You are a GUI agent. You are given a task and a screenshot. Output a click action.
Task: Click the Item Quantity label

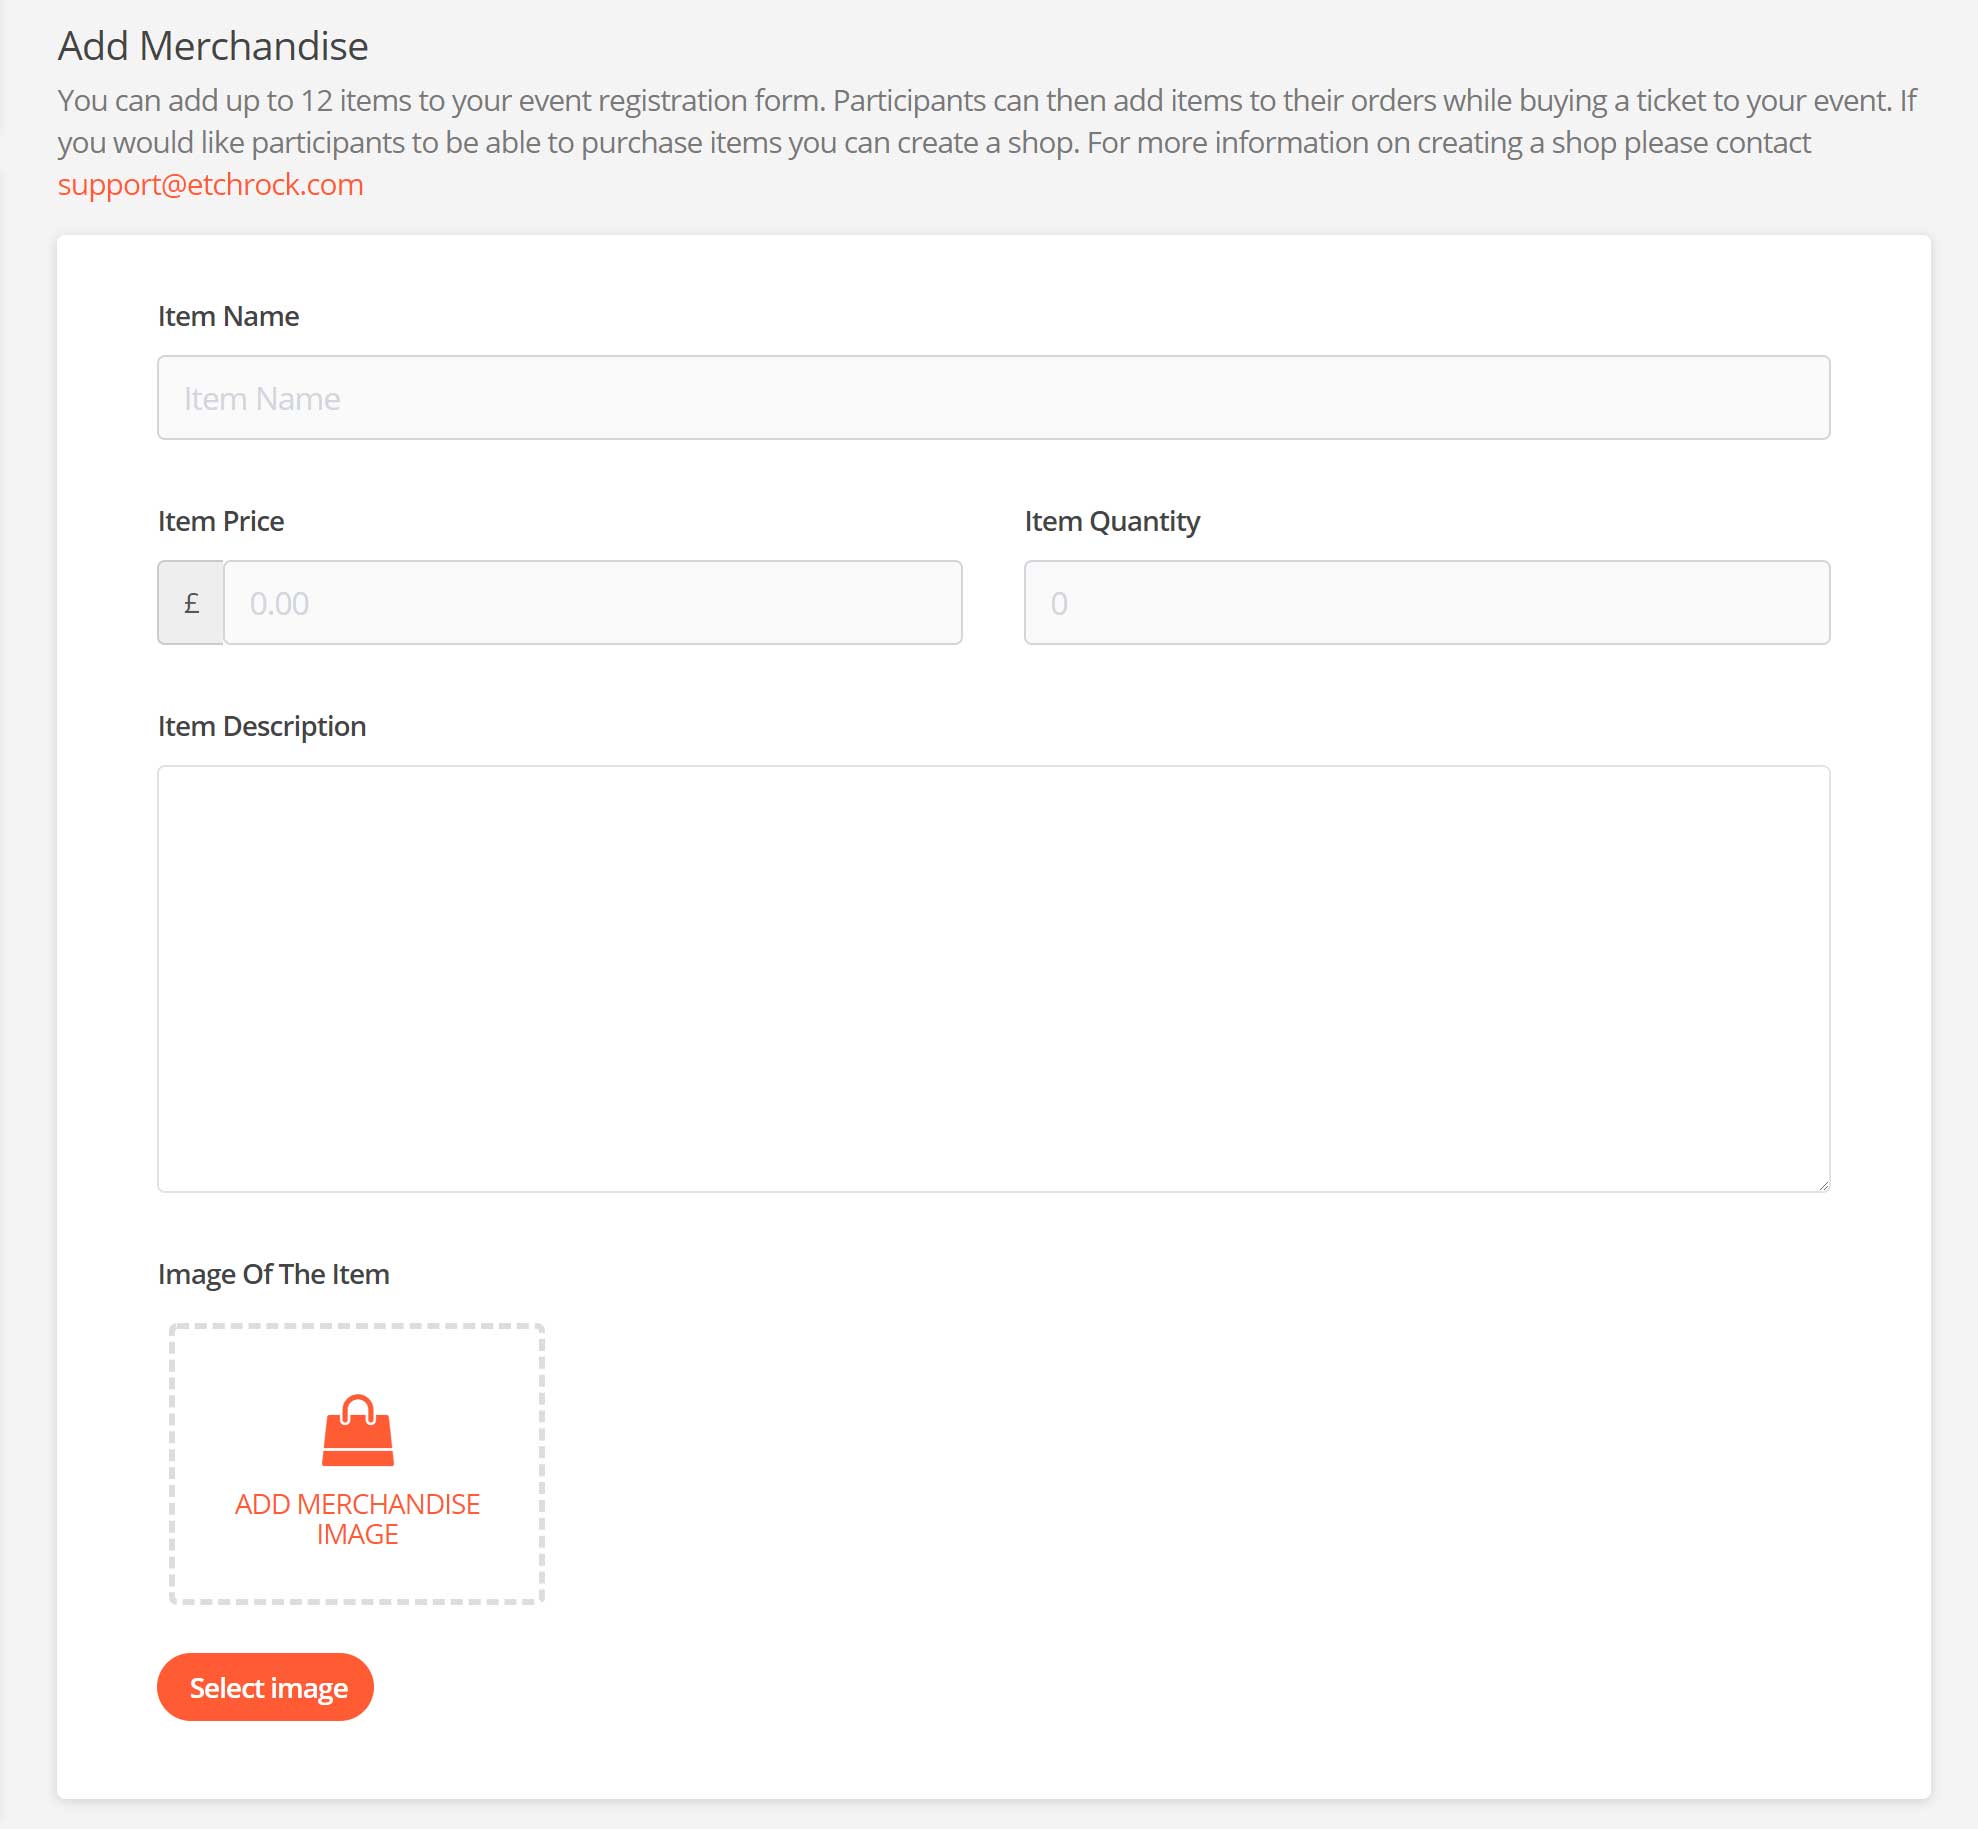tap(1111, 521)
